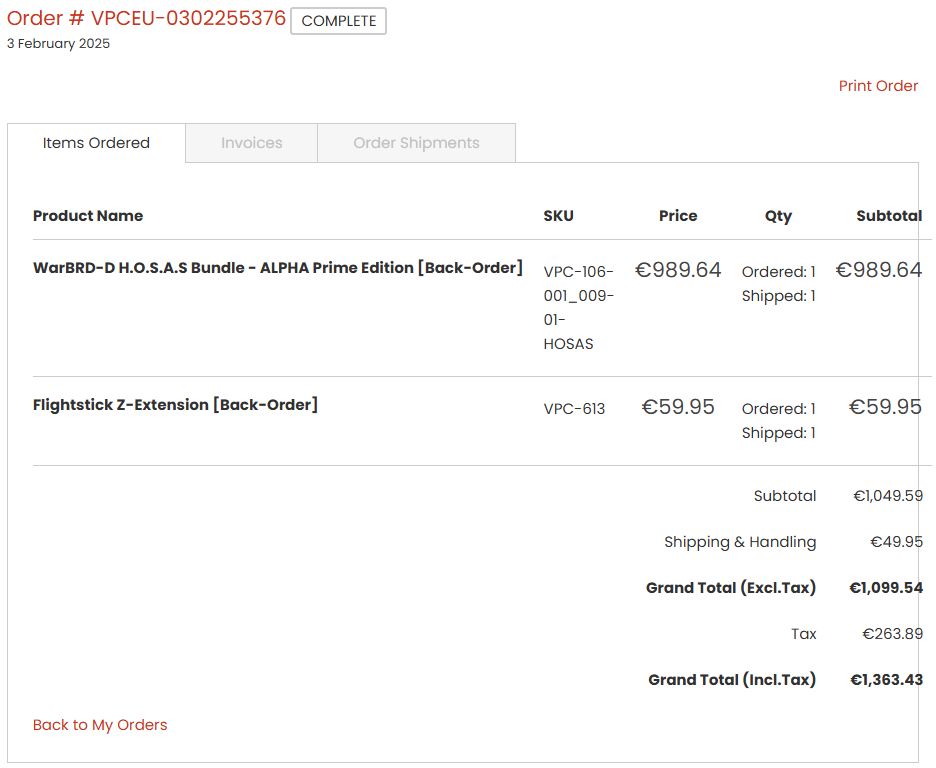Click the Grand Total (Incl.Tax) amount
The height and width of the screenshot is (768, 936).
click(x=886, y=680)
